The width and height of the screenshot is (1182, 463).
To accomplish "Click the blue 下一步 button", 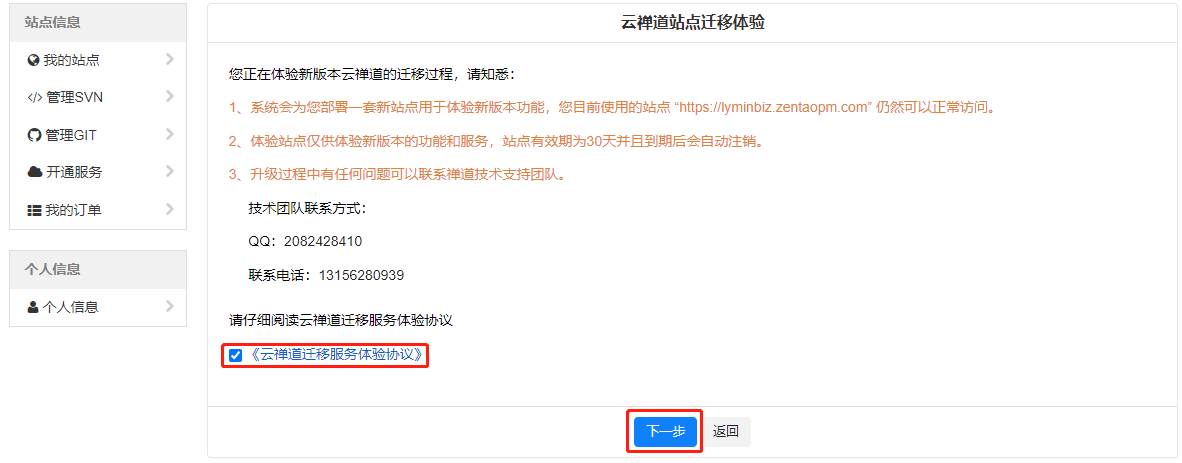I will (x=665, y=431).
